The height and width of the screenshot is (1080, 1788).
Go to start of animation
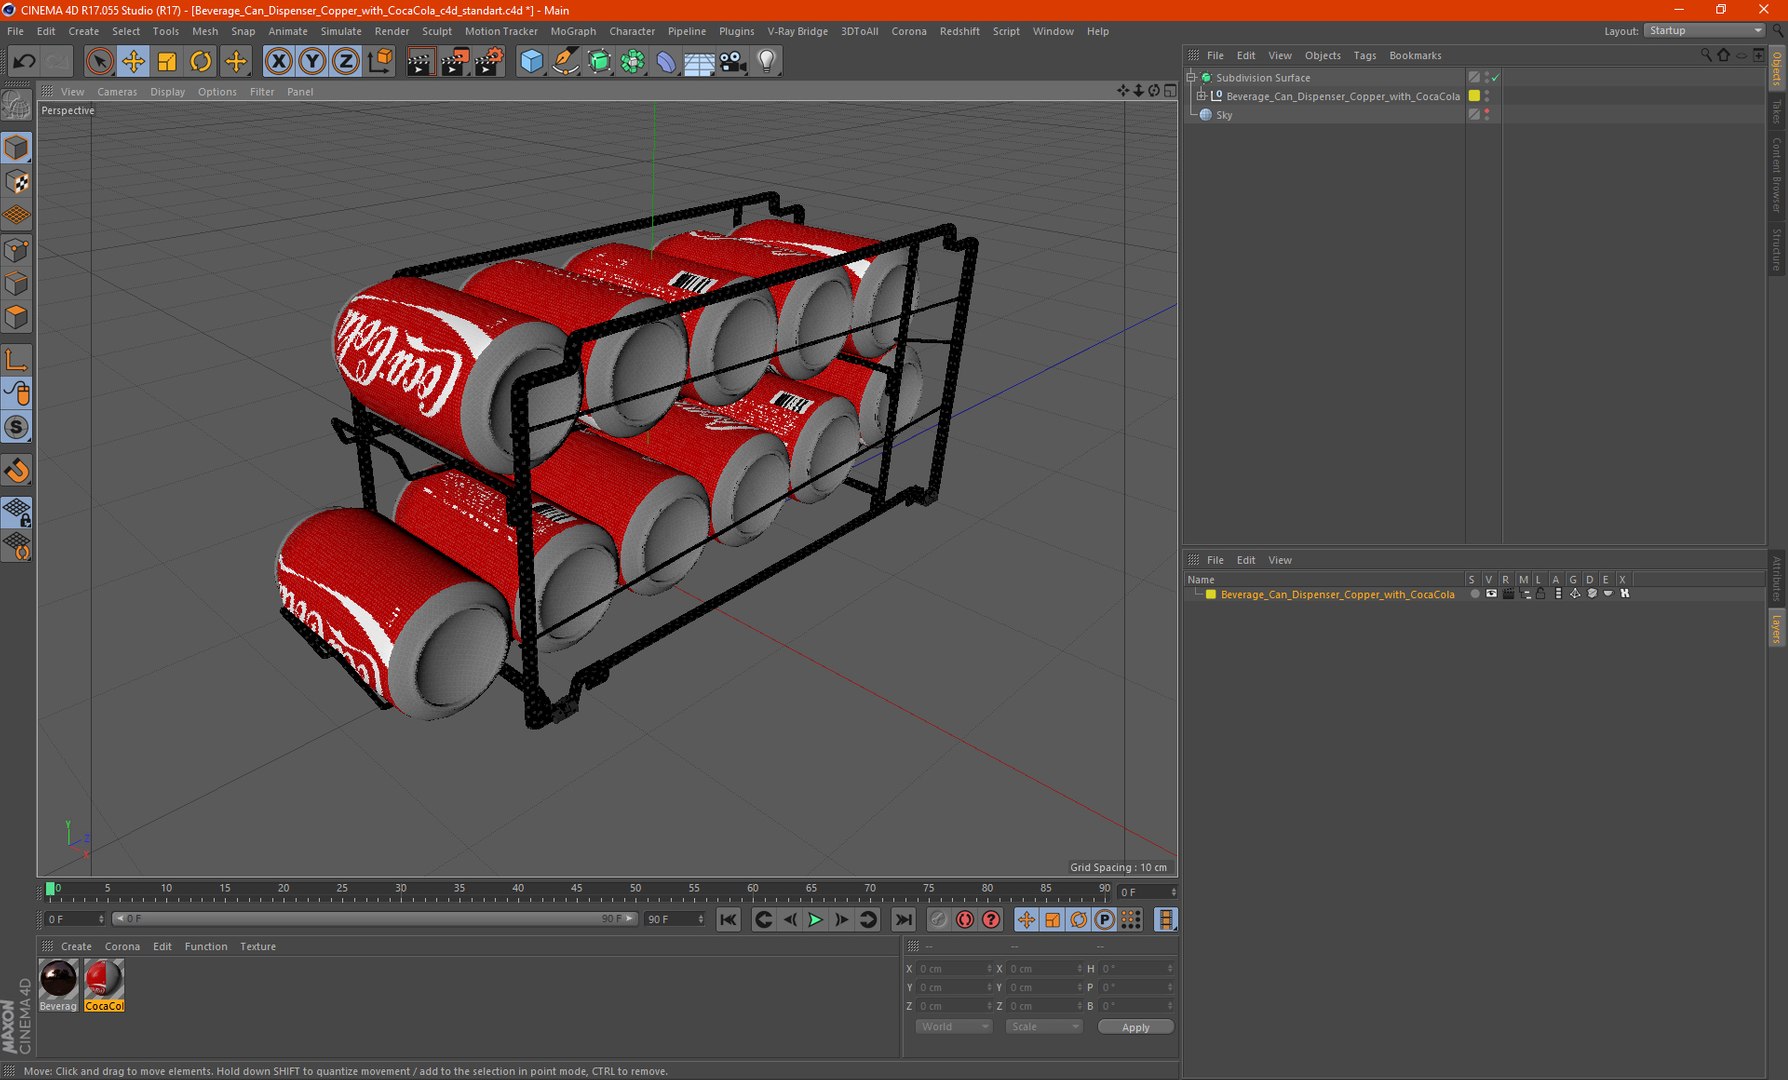pos(728,920)
